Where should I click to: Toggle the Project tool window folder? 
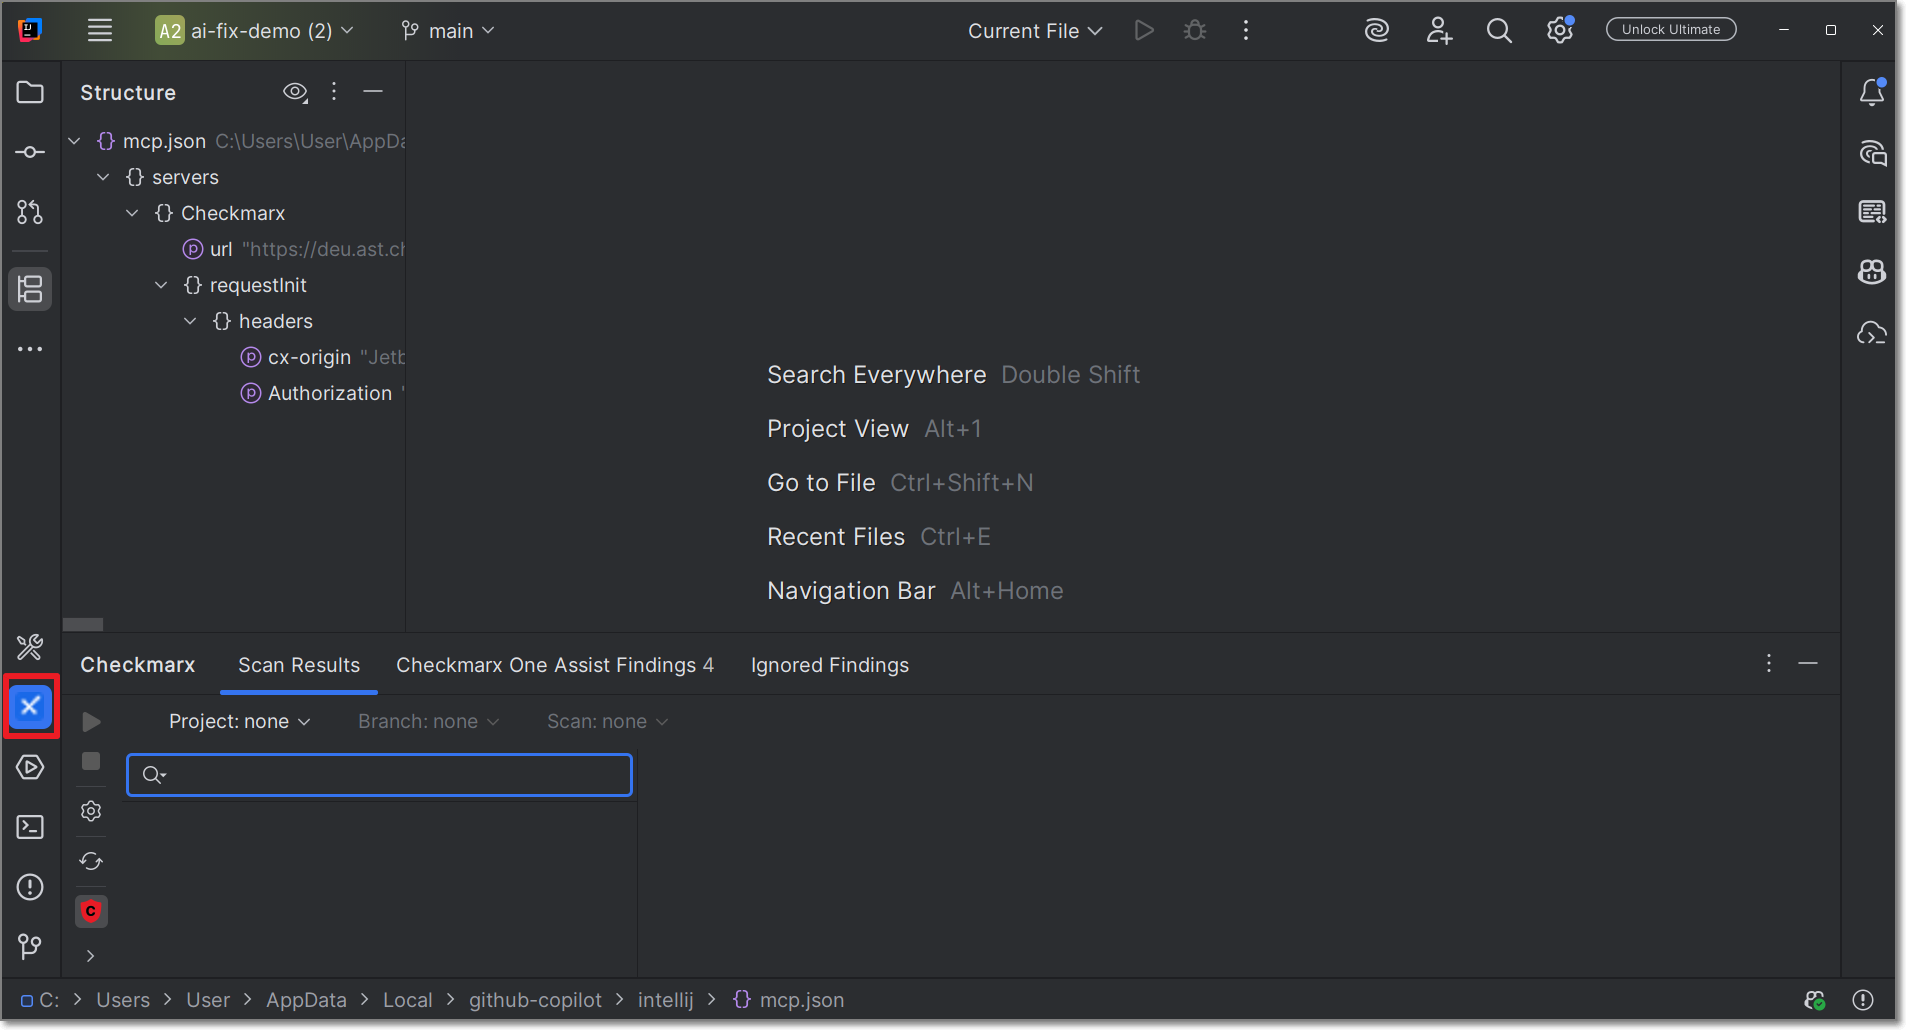(30, 93)
